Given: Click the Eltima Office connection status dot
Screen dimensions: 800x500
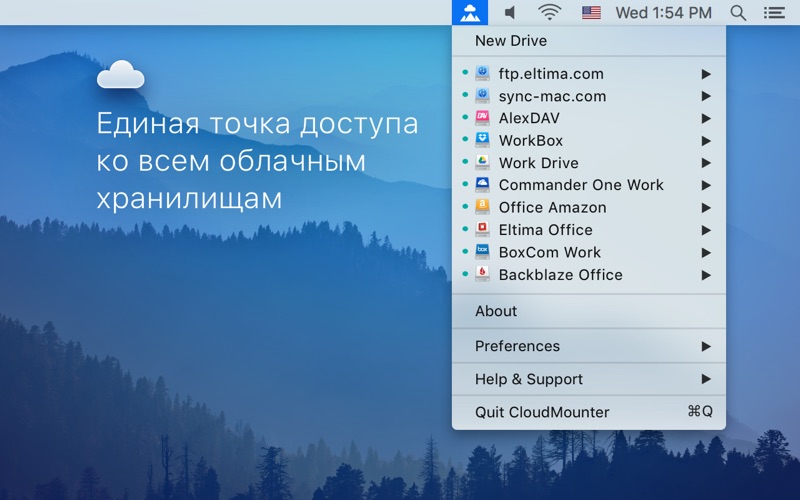Looking at the screenshot, I should pos(465,230).
